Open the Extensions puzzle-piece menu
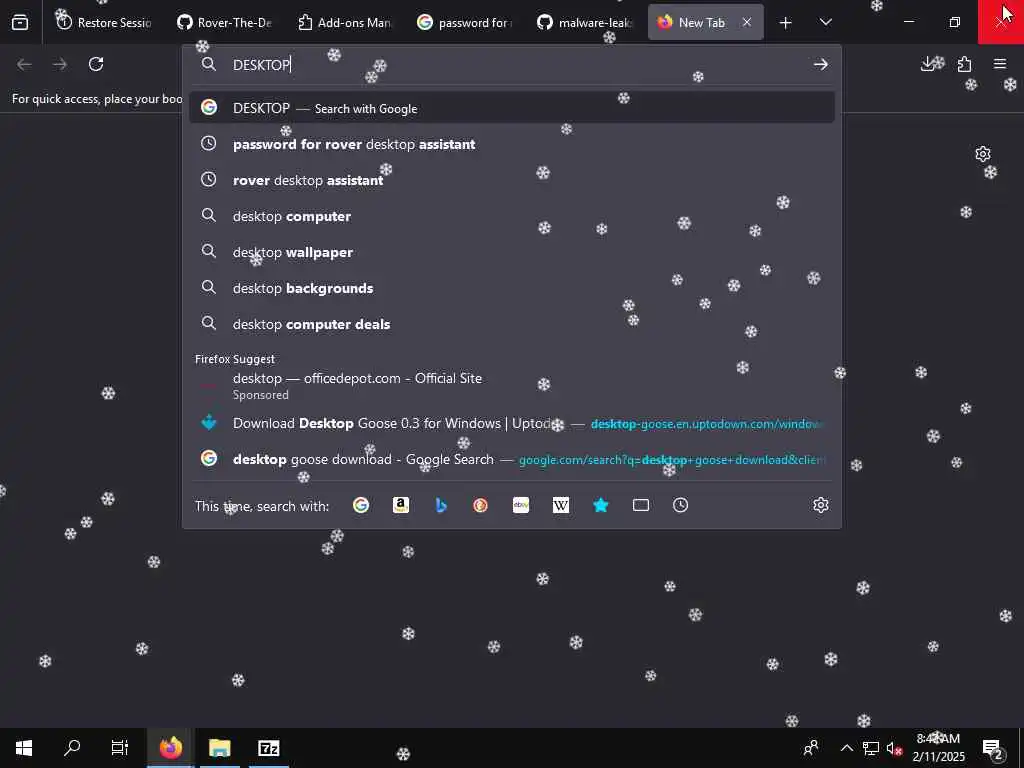Viewport: 1024px width, 768px height. point(964,64)
